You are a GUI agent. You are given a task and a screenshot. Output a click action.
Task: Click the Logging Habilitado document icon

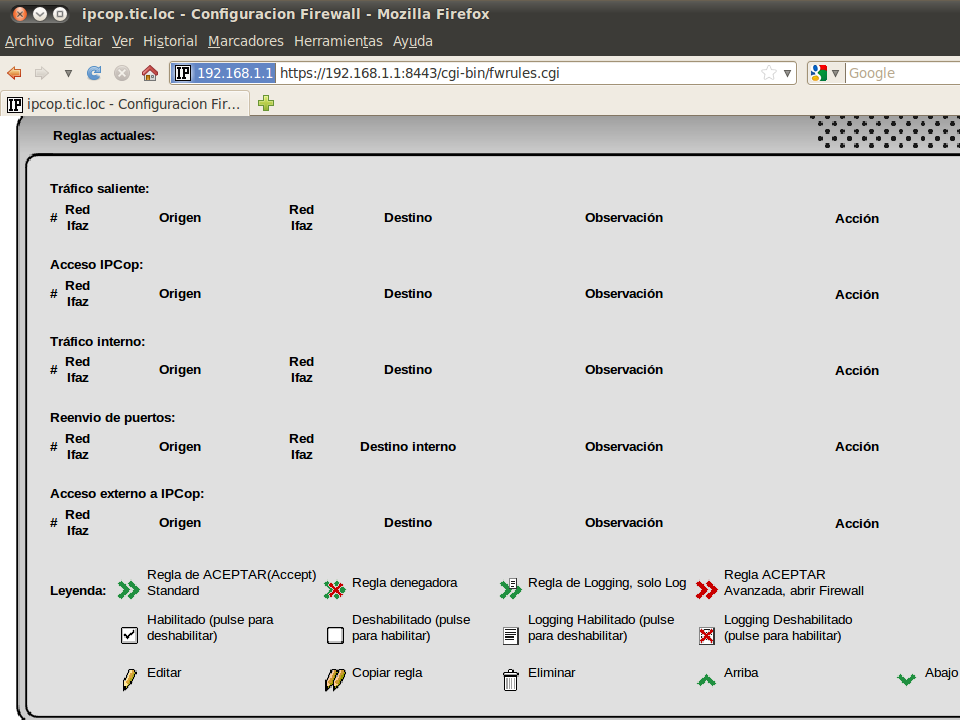[510, 635]
